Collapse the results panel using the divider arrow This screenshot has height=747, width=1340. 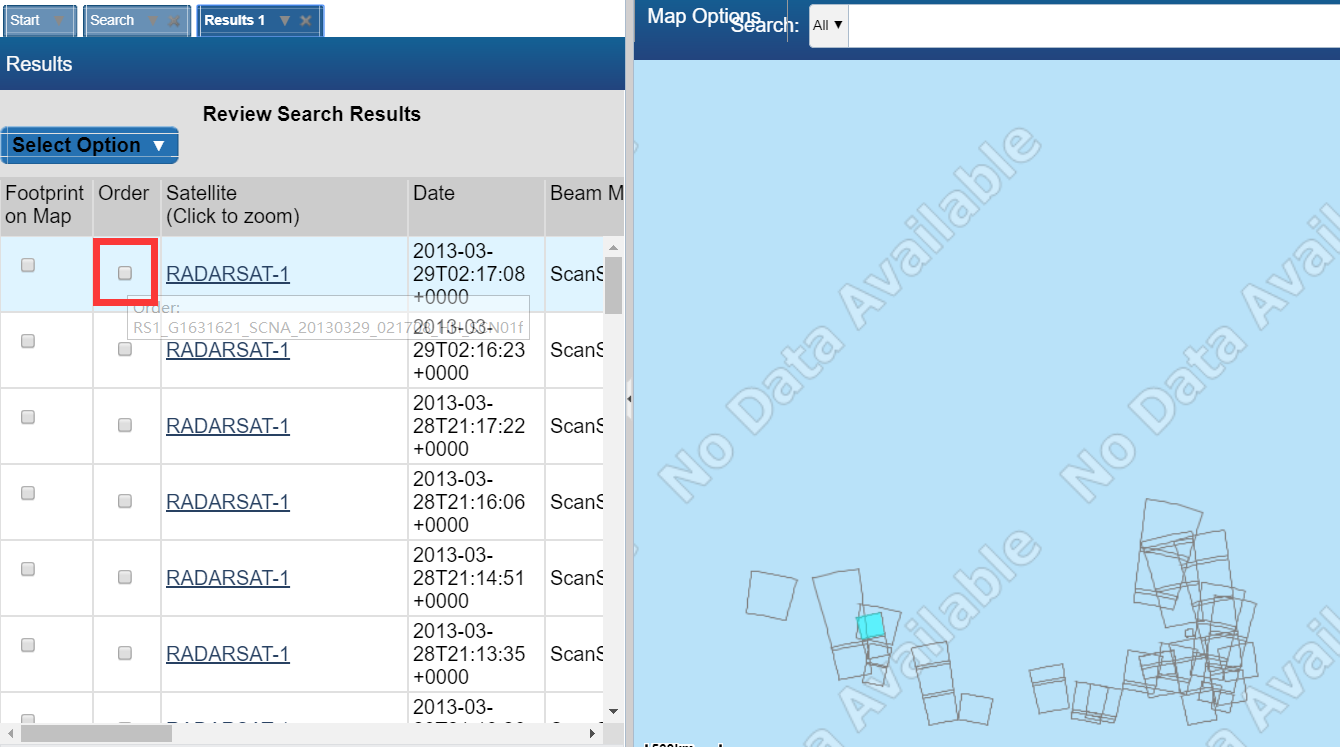[x=629, y=399]
